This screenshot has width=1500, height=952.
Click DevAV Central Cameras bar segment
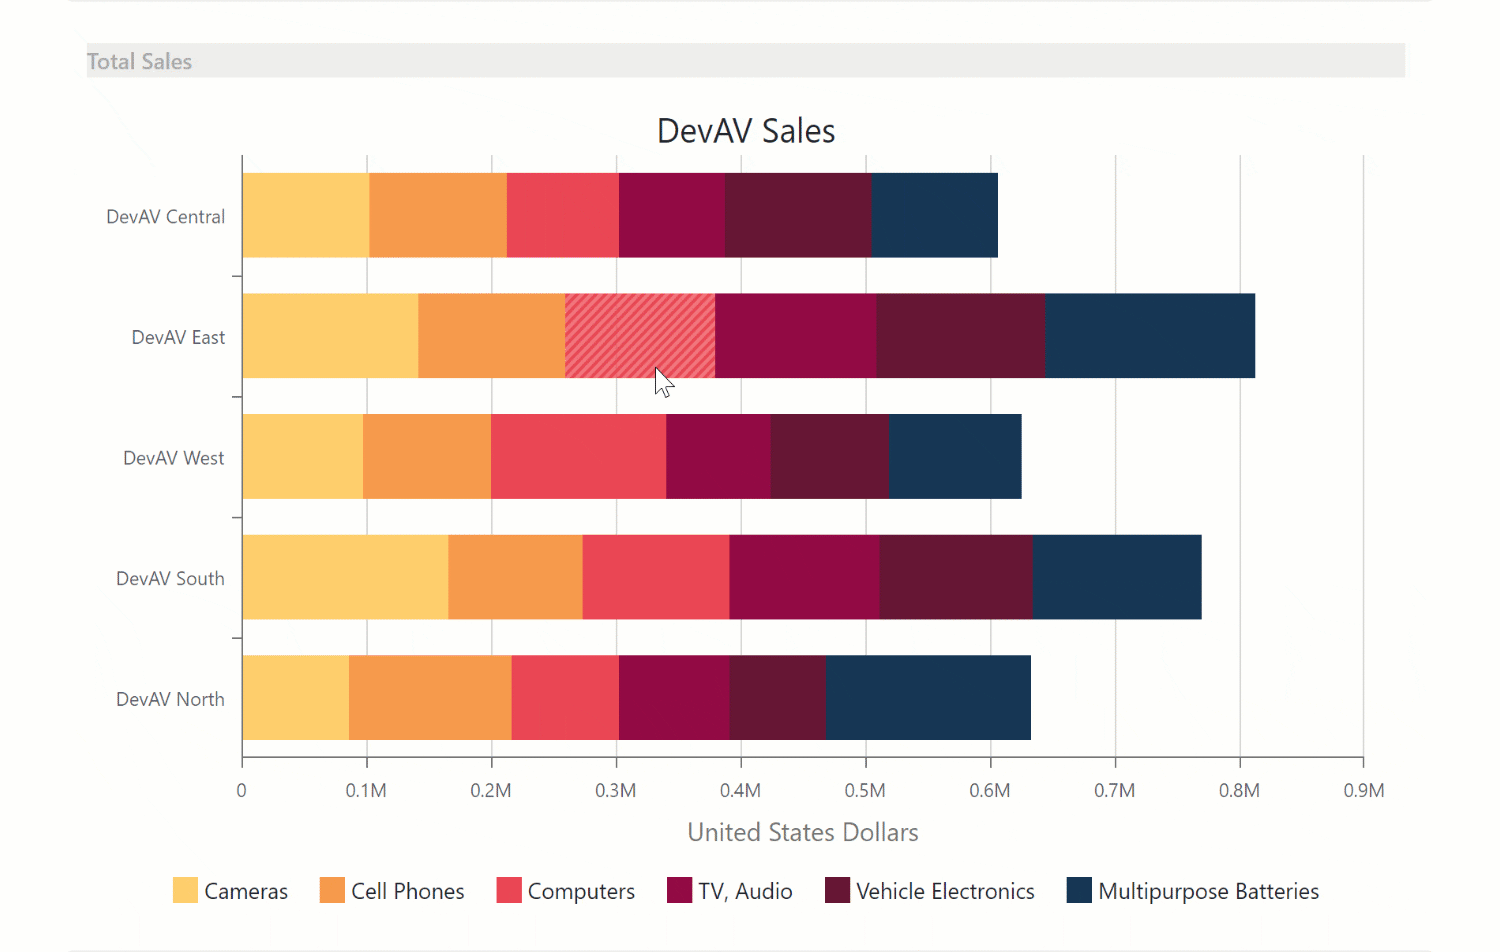pos(305,215)
